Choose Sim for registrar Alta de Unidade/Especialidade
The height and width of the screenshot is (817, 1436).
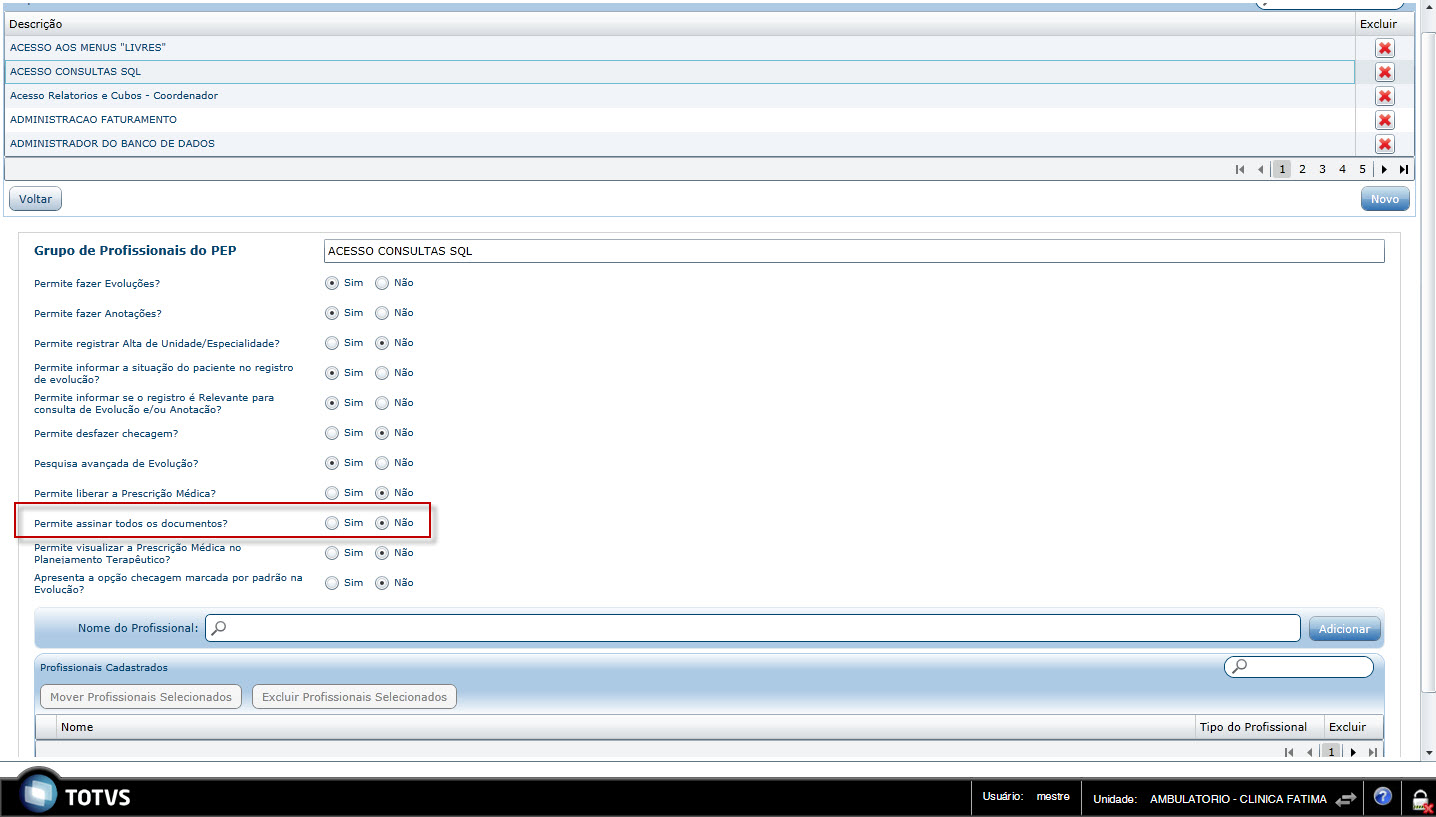click(332, 343)
